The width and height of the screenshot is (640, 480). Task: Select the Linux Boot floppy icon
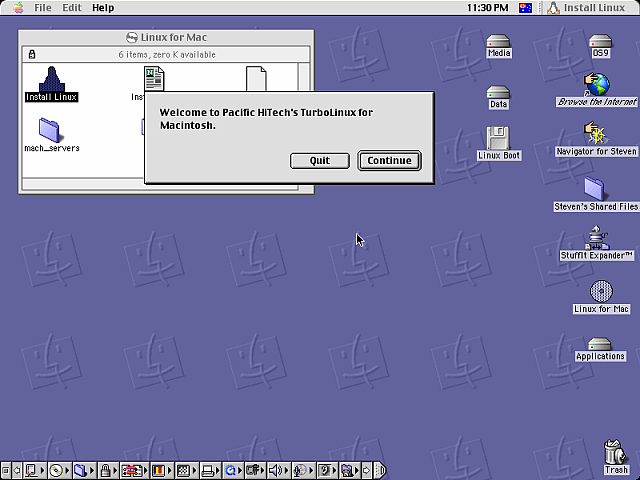499,143
